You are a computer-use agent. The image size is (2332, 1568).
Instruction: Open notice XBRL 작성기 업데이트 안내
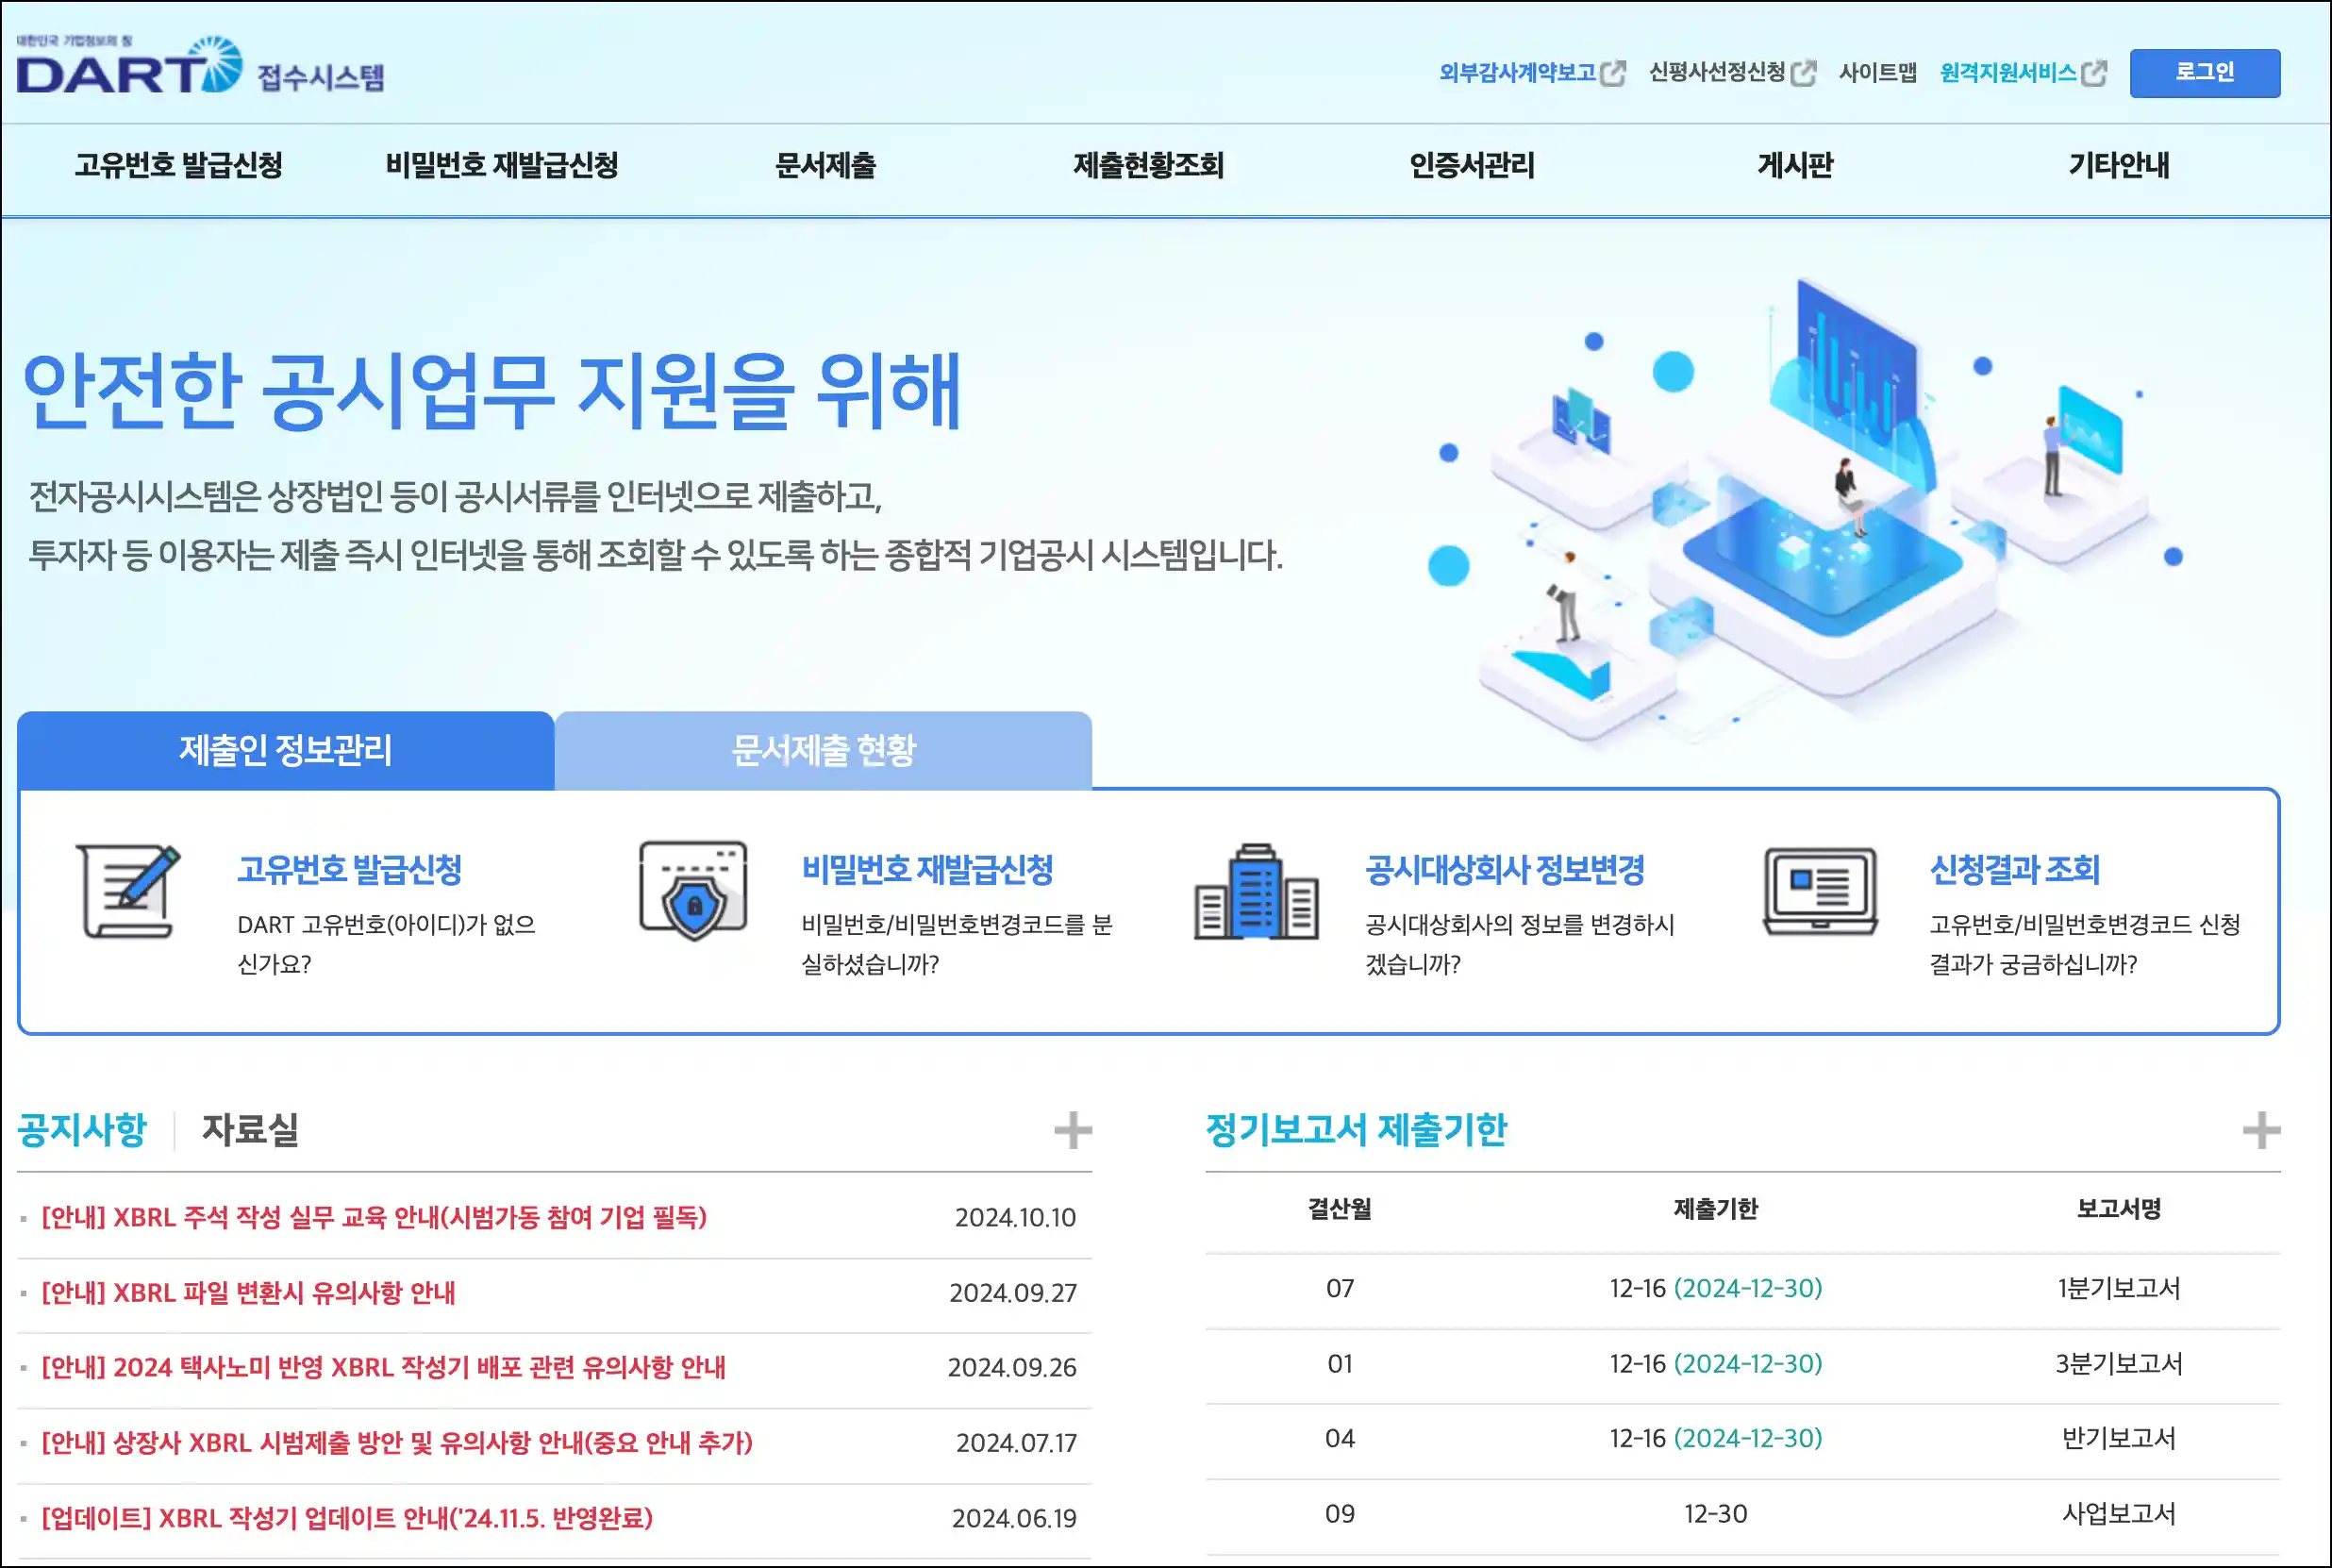tap(347, 1518)
